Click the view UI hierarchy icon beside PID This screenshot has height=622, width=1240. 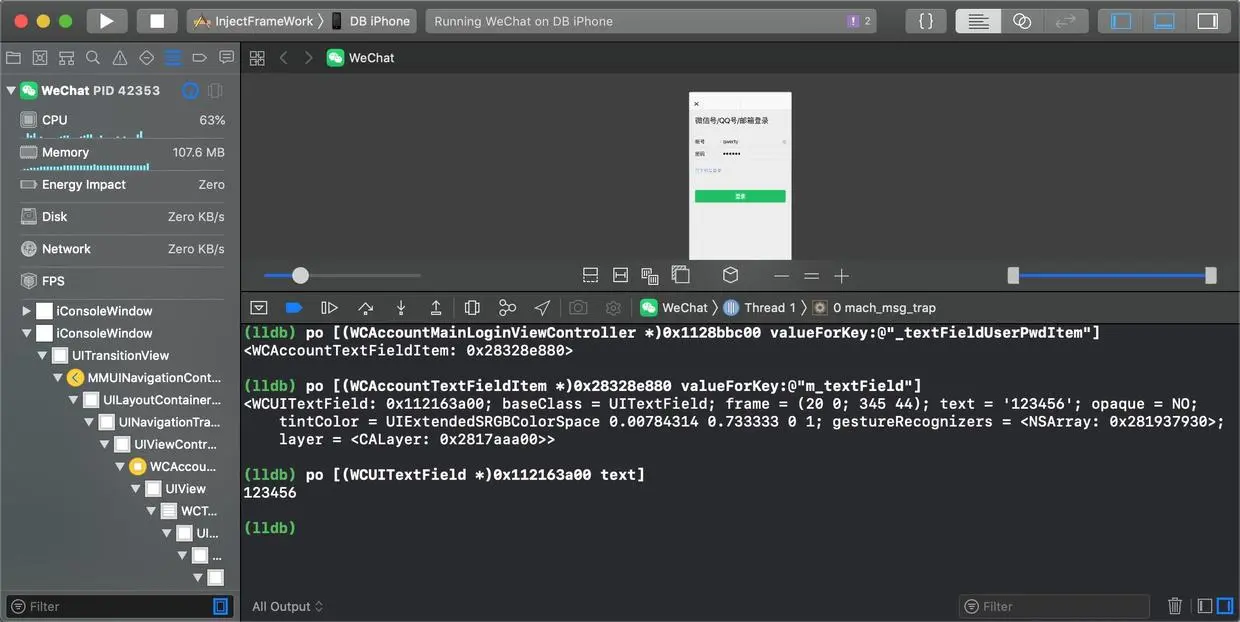215,90
